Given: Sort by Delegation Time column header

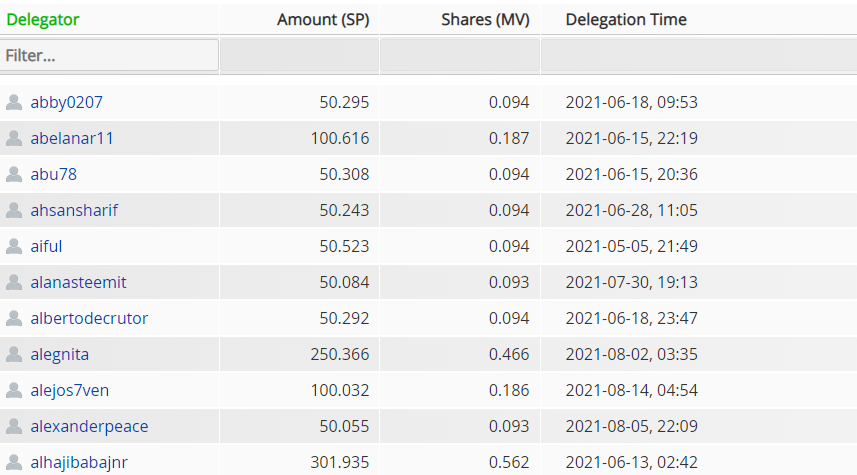Looking at the screenshot, I should (x=626, y=19).
